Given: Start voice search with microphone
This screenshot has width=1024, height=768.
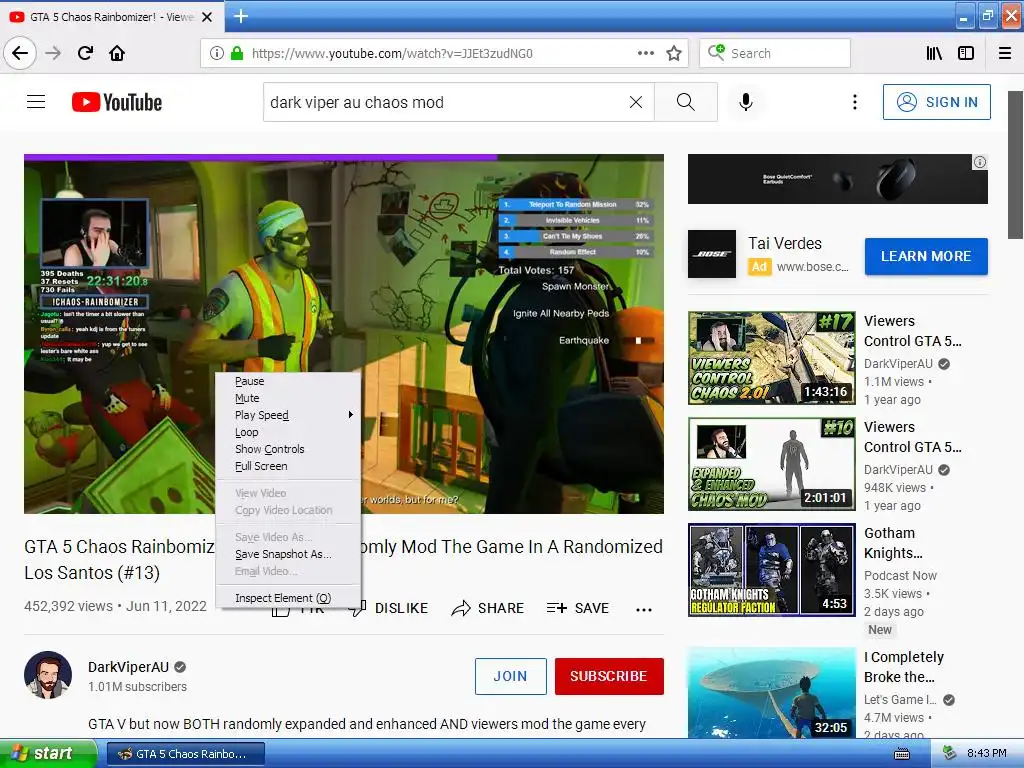Looking at the screenshot, I should (746, 102).
